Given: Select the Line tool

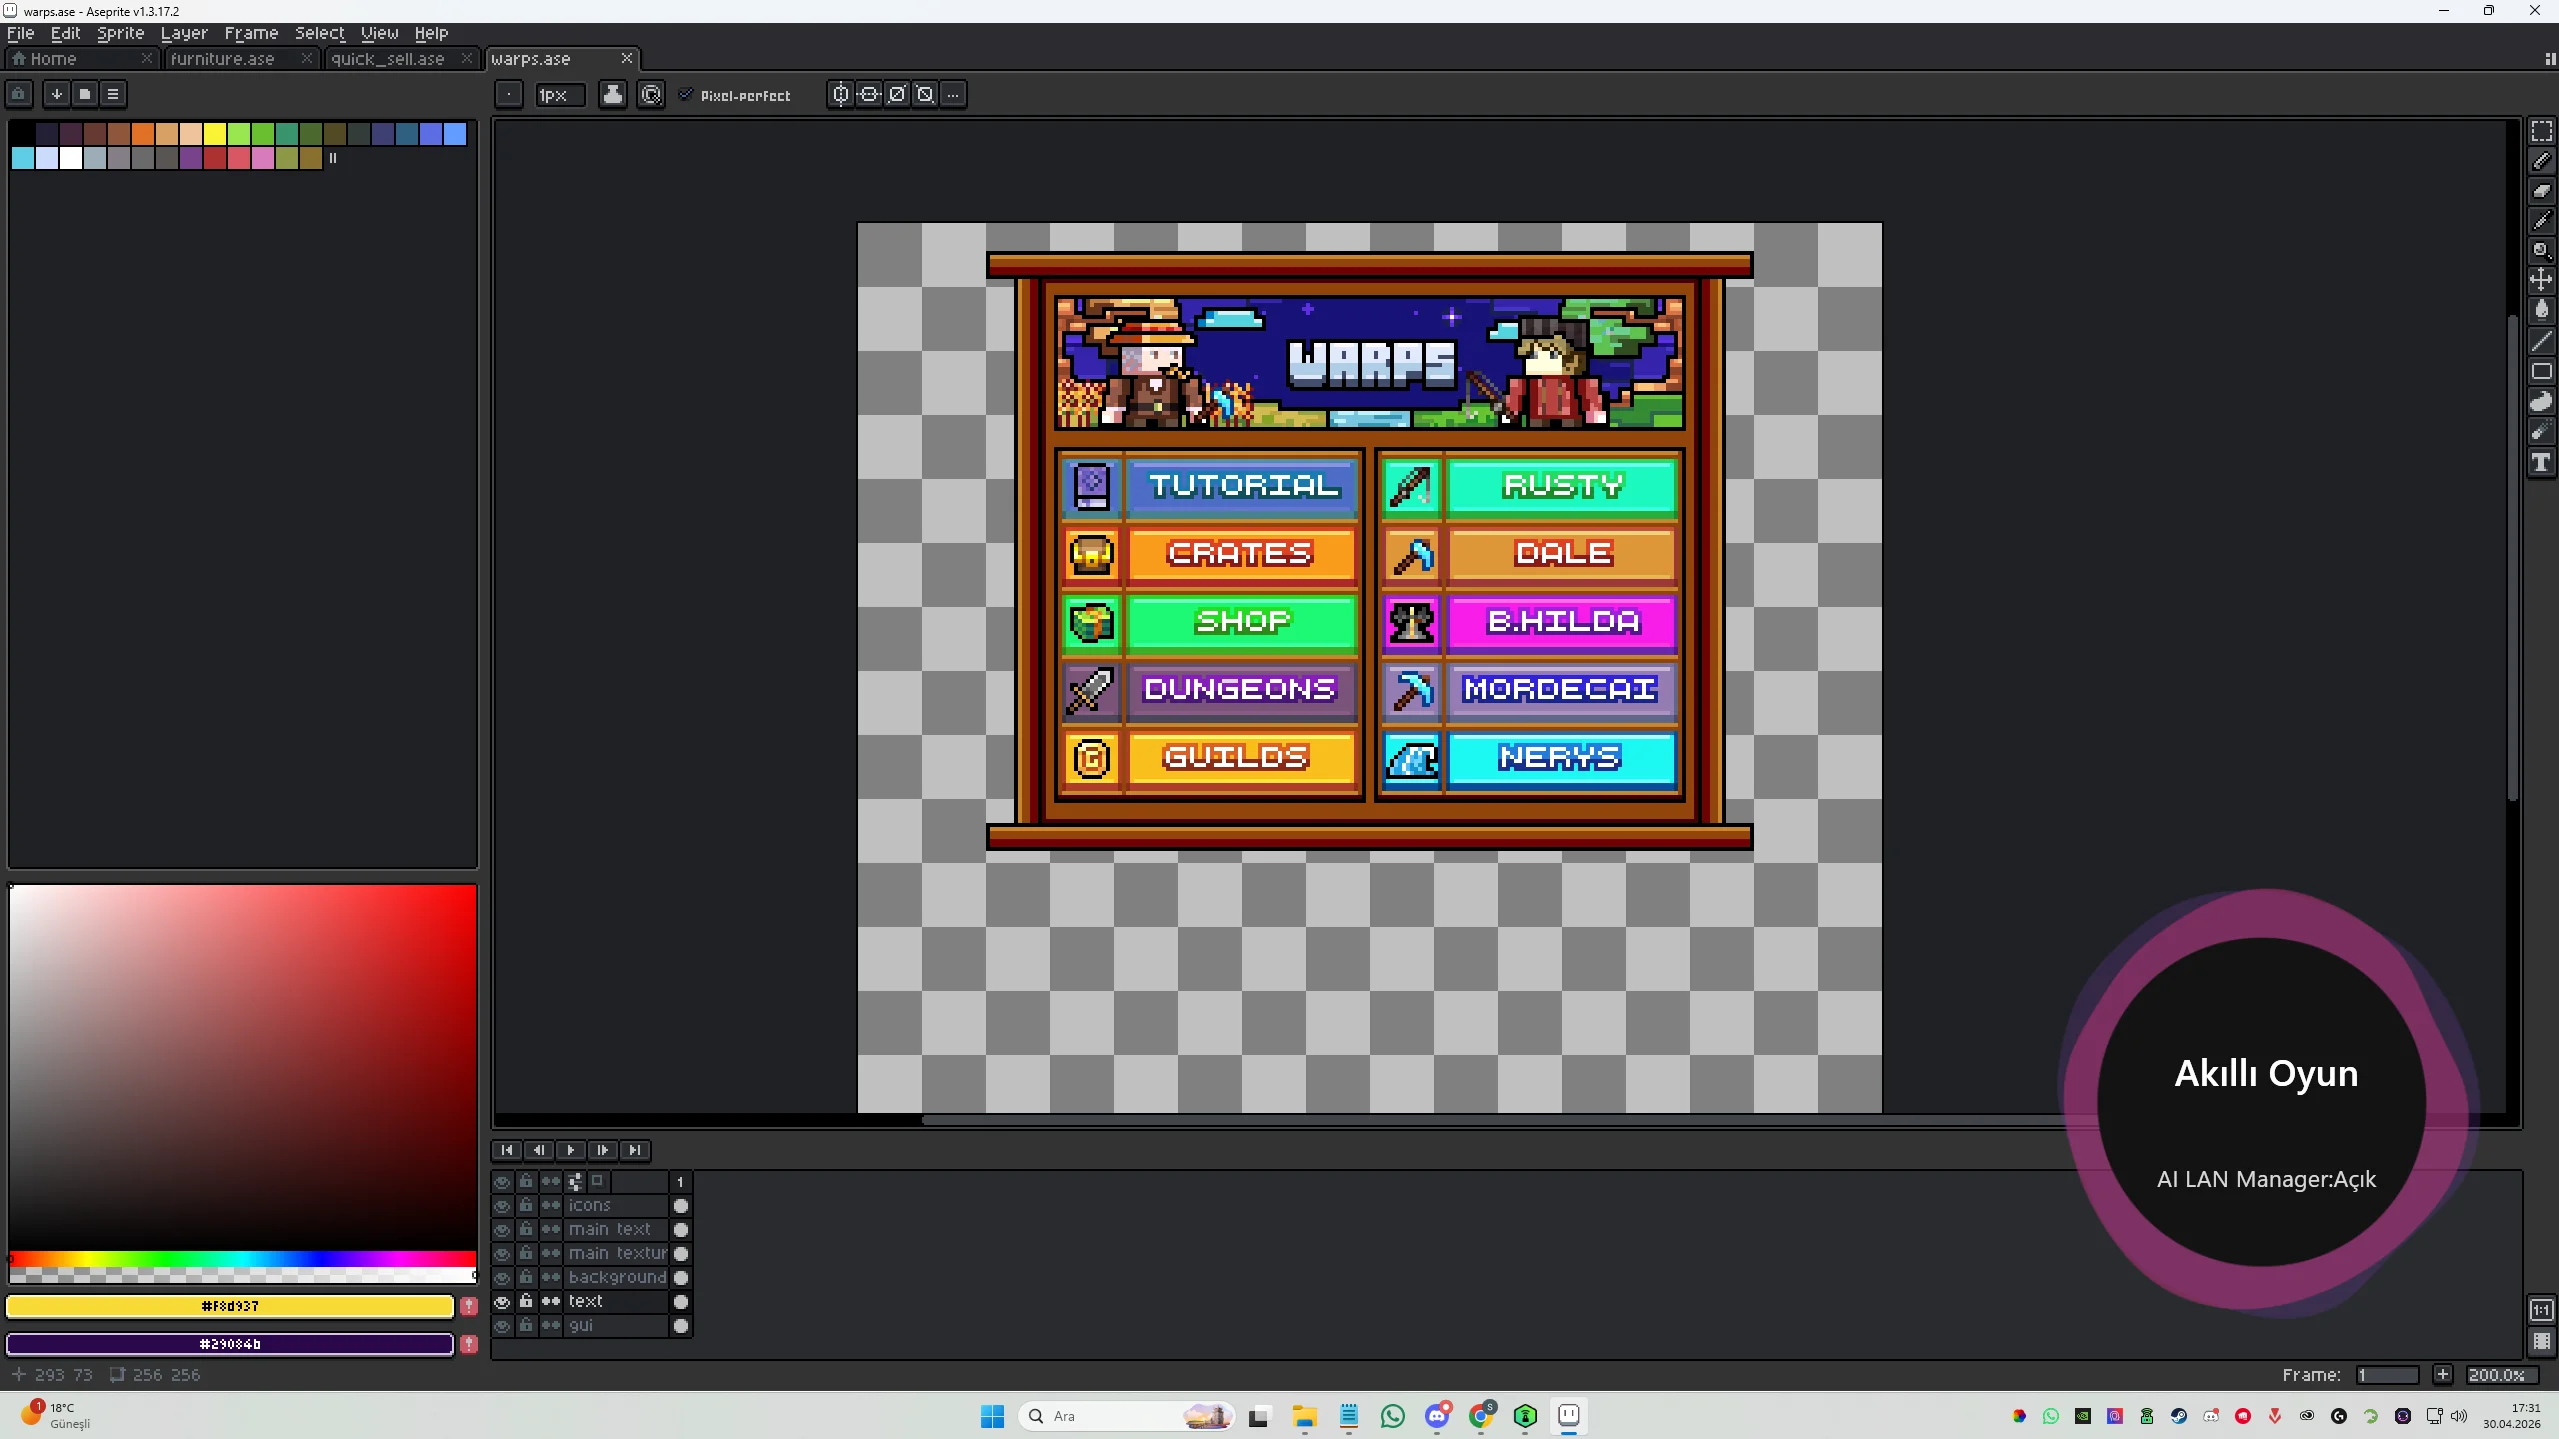Looking at the screenshot, I should 2541,342.
